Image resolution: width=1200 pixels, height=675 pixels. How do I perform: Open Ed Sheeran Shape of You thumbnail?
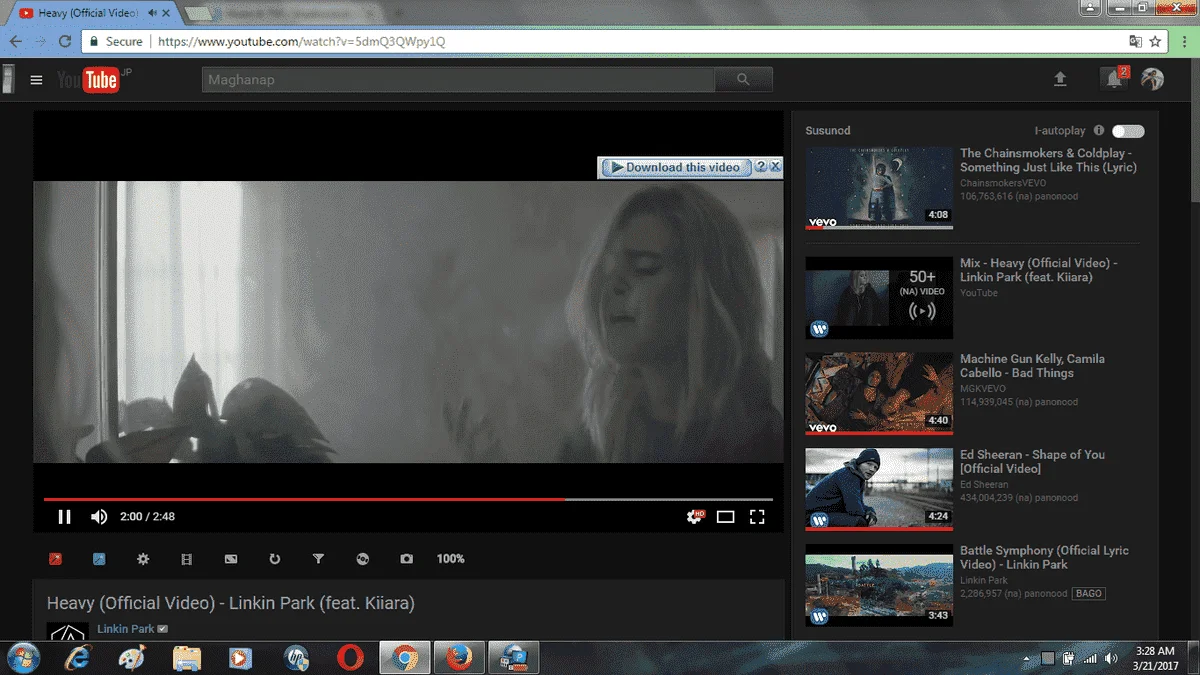879,489
